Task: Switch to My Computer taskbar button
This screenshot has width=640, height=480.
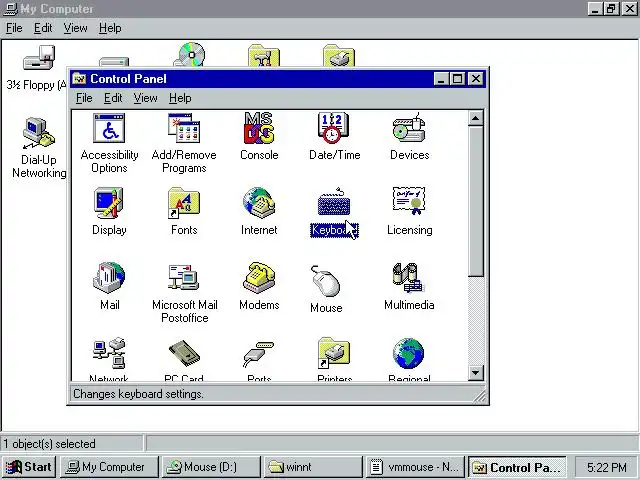Action: click(109, 467)
